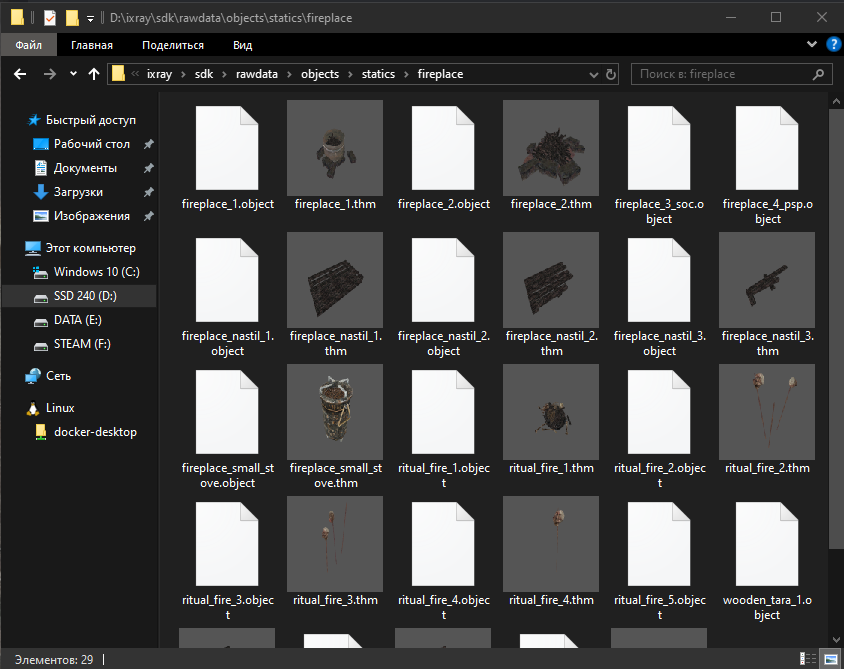Select the ritual_fire_5.object file icon

tap(659, 544)
